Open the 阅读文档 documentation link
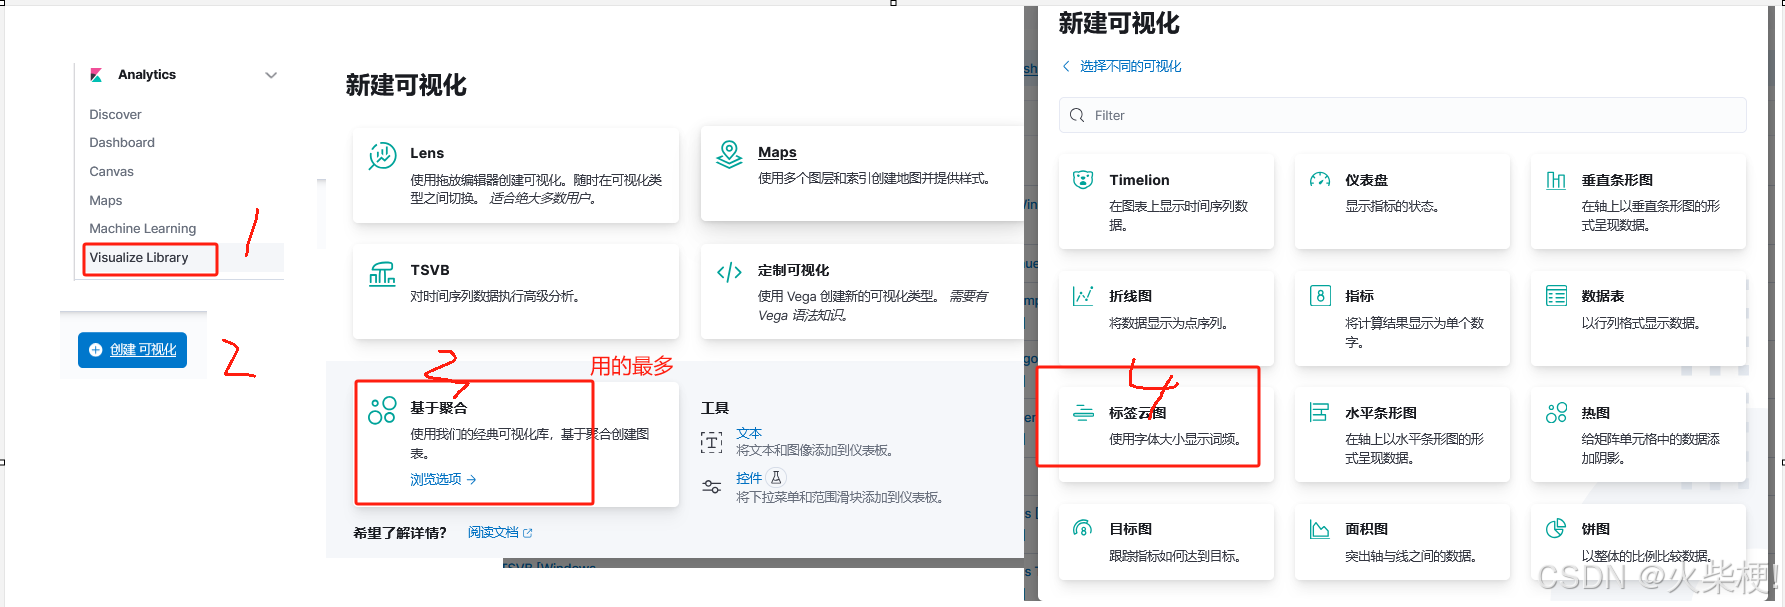 coord(493,533)
